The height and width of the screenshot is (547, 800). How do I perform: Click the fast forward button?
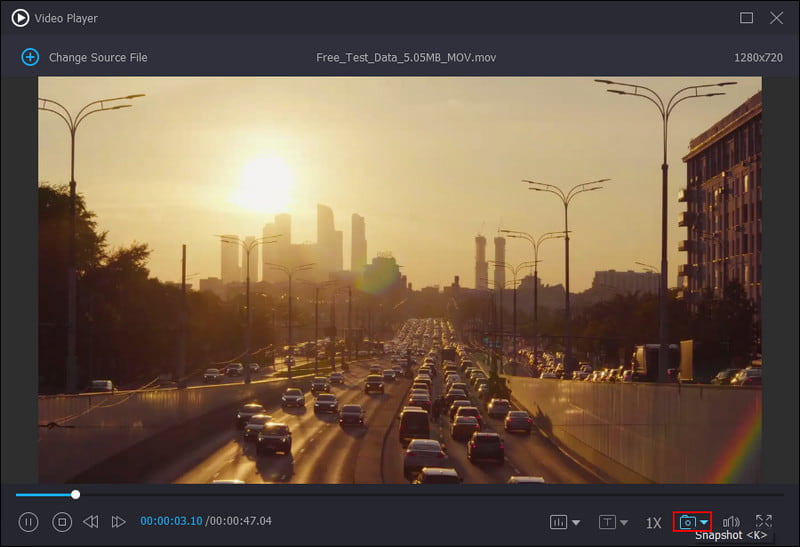click(118, 521)
